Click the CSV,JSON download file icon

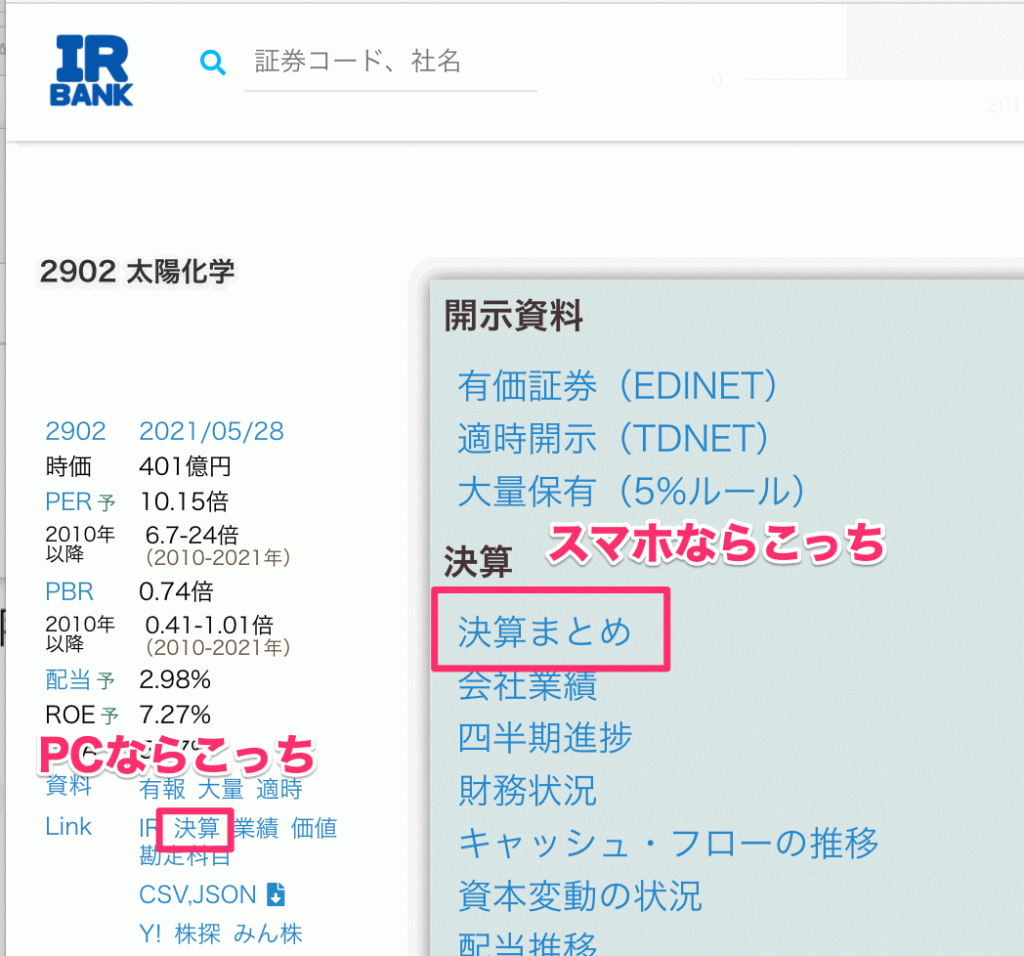click(277, 893)
